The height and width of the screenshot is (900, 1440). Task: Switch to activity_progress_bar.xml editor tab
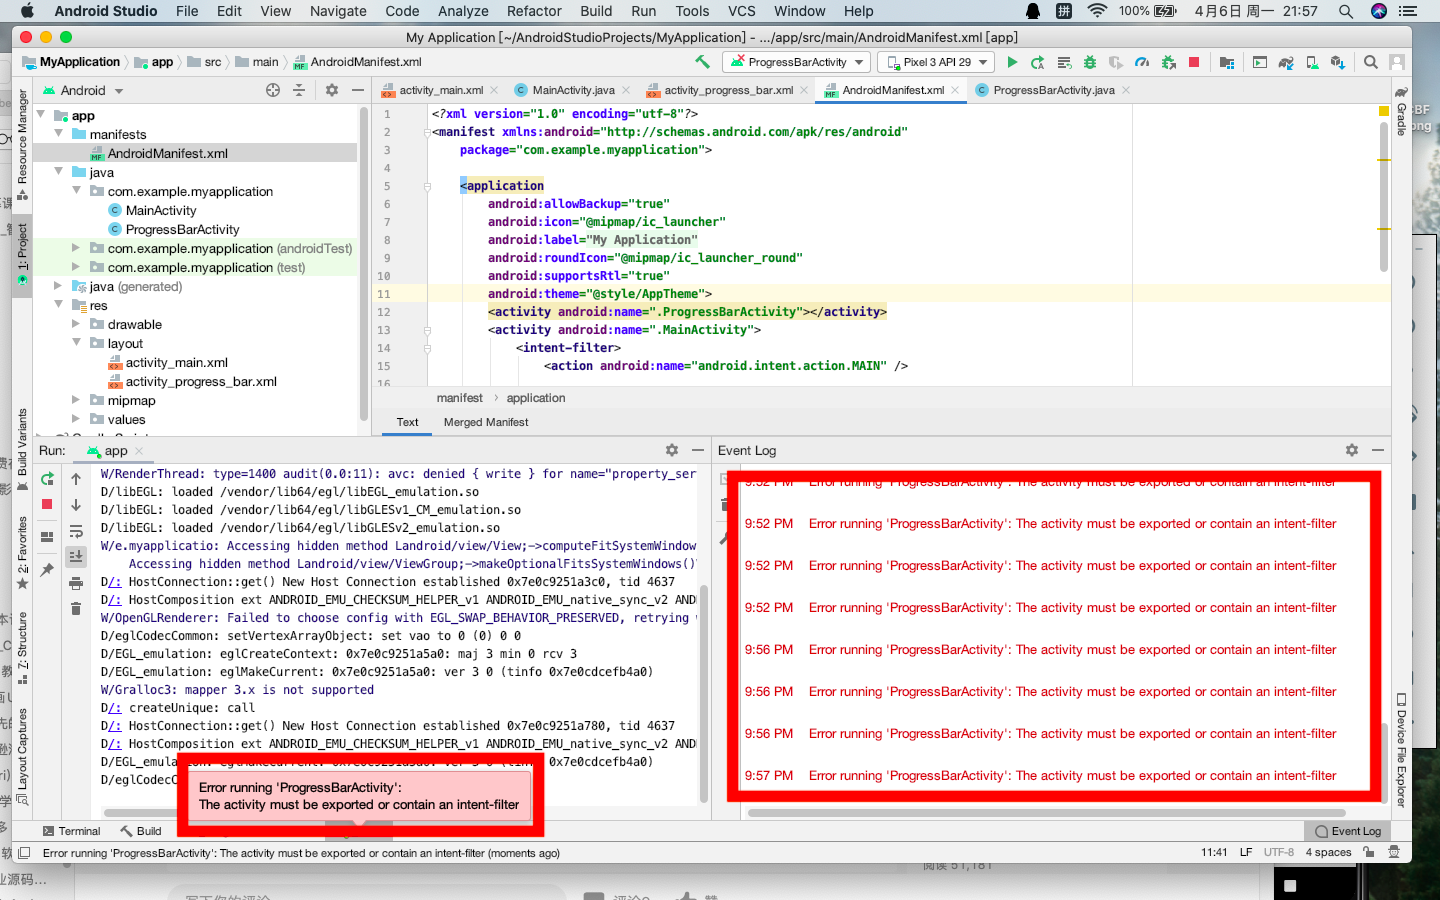pos(728,90)
